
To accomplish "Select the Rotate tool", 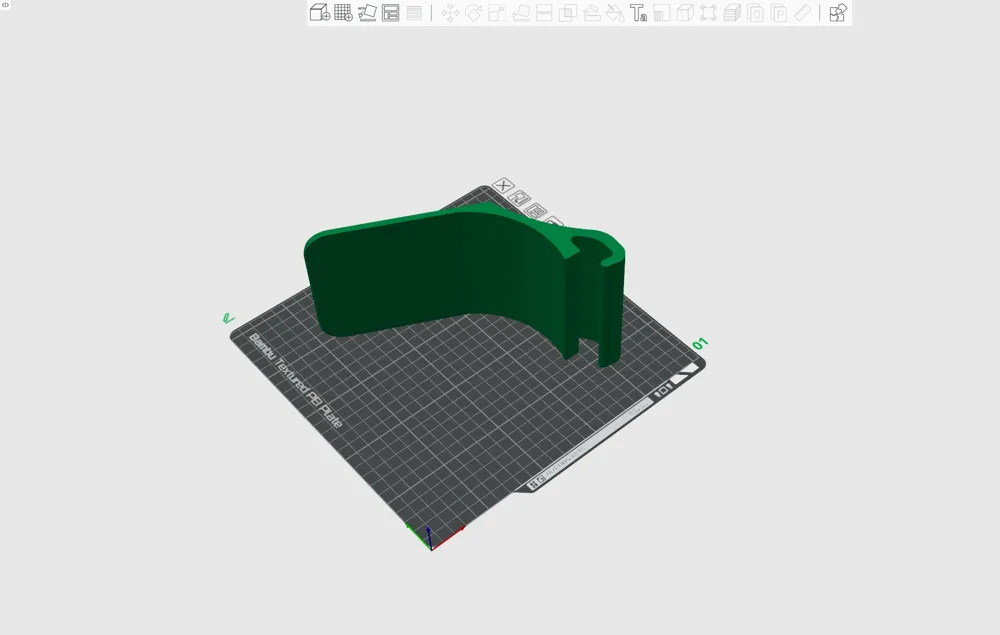I will click(x=474, y=13).
